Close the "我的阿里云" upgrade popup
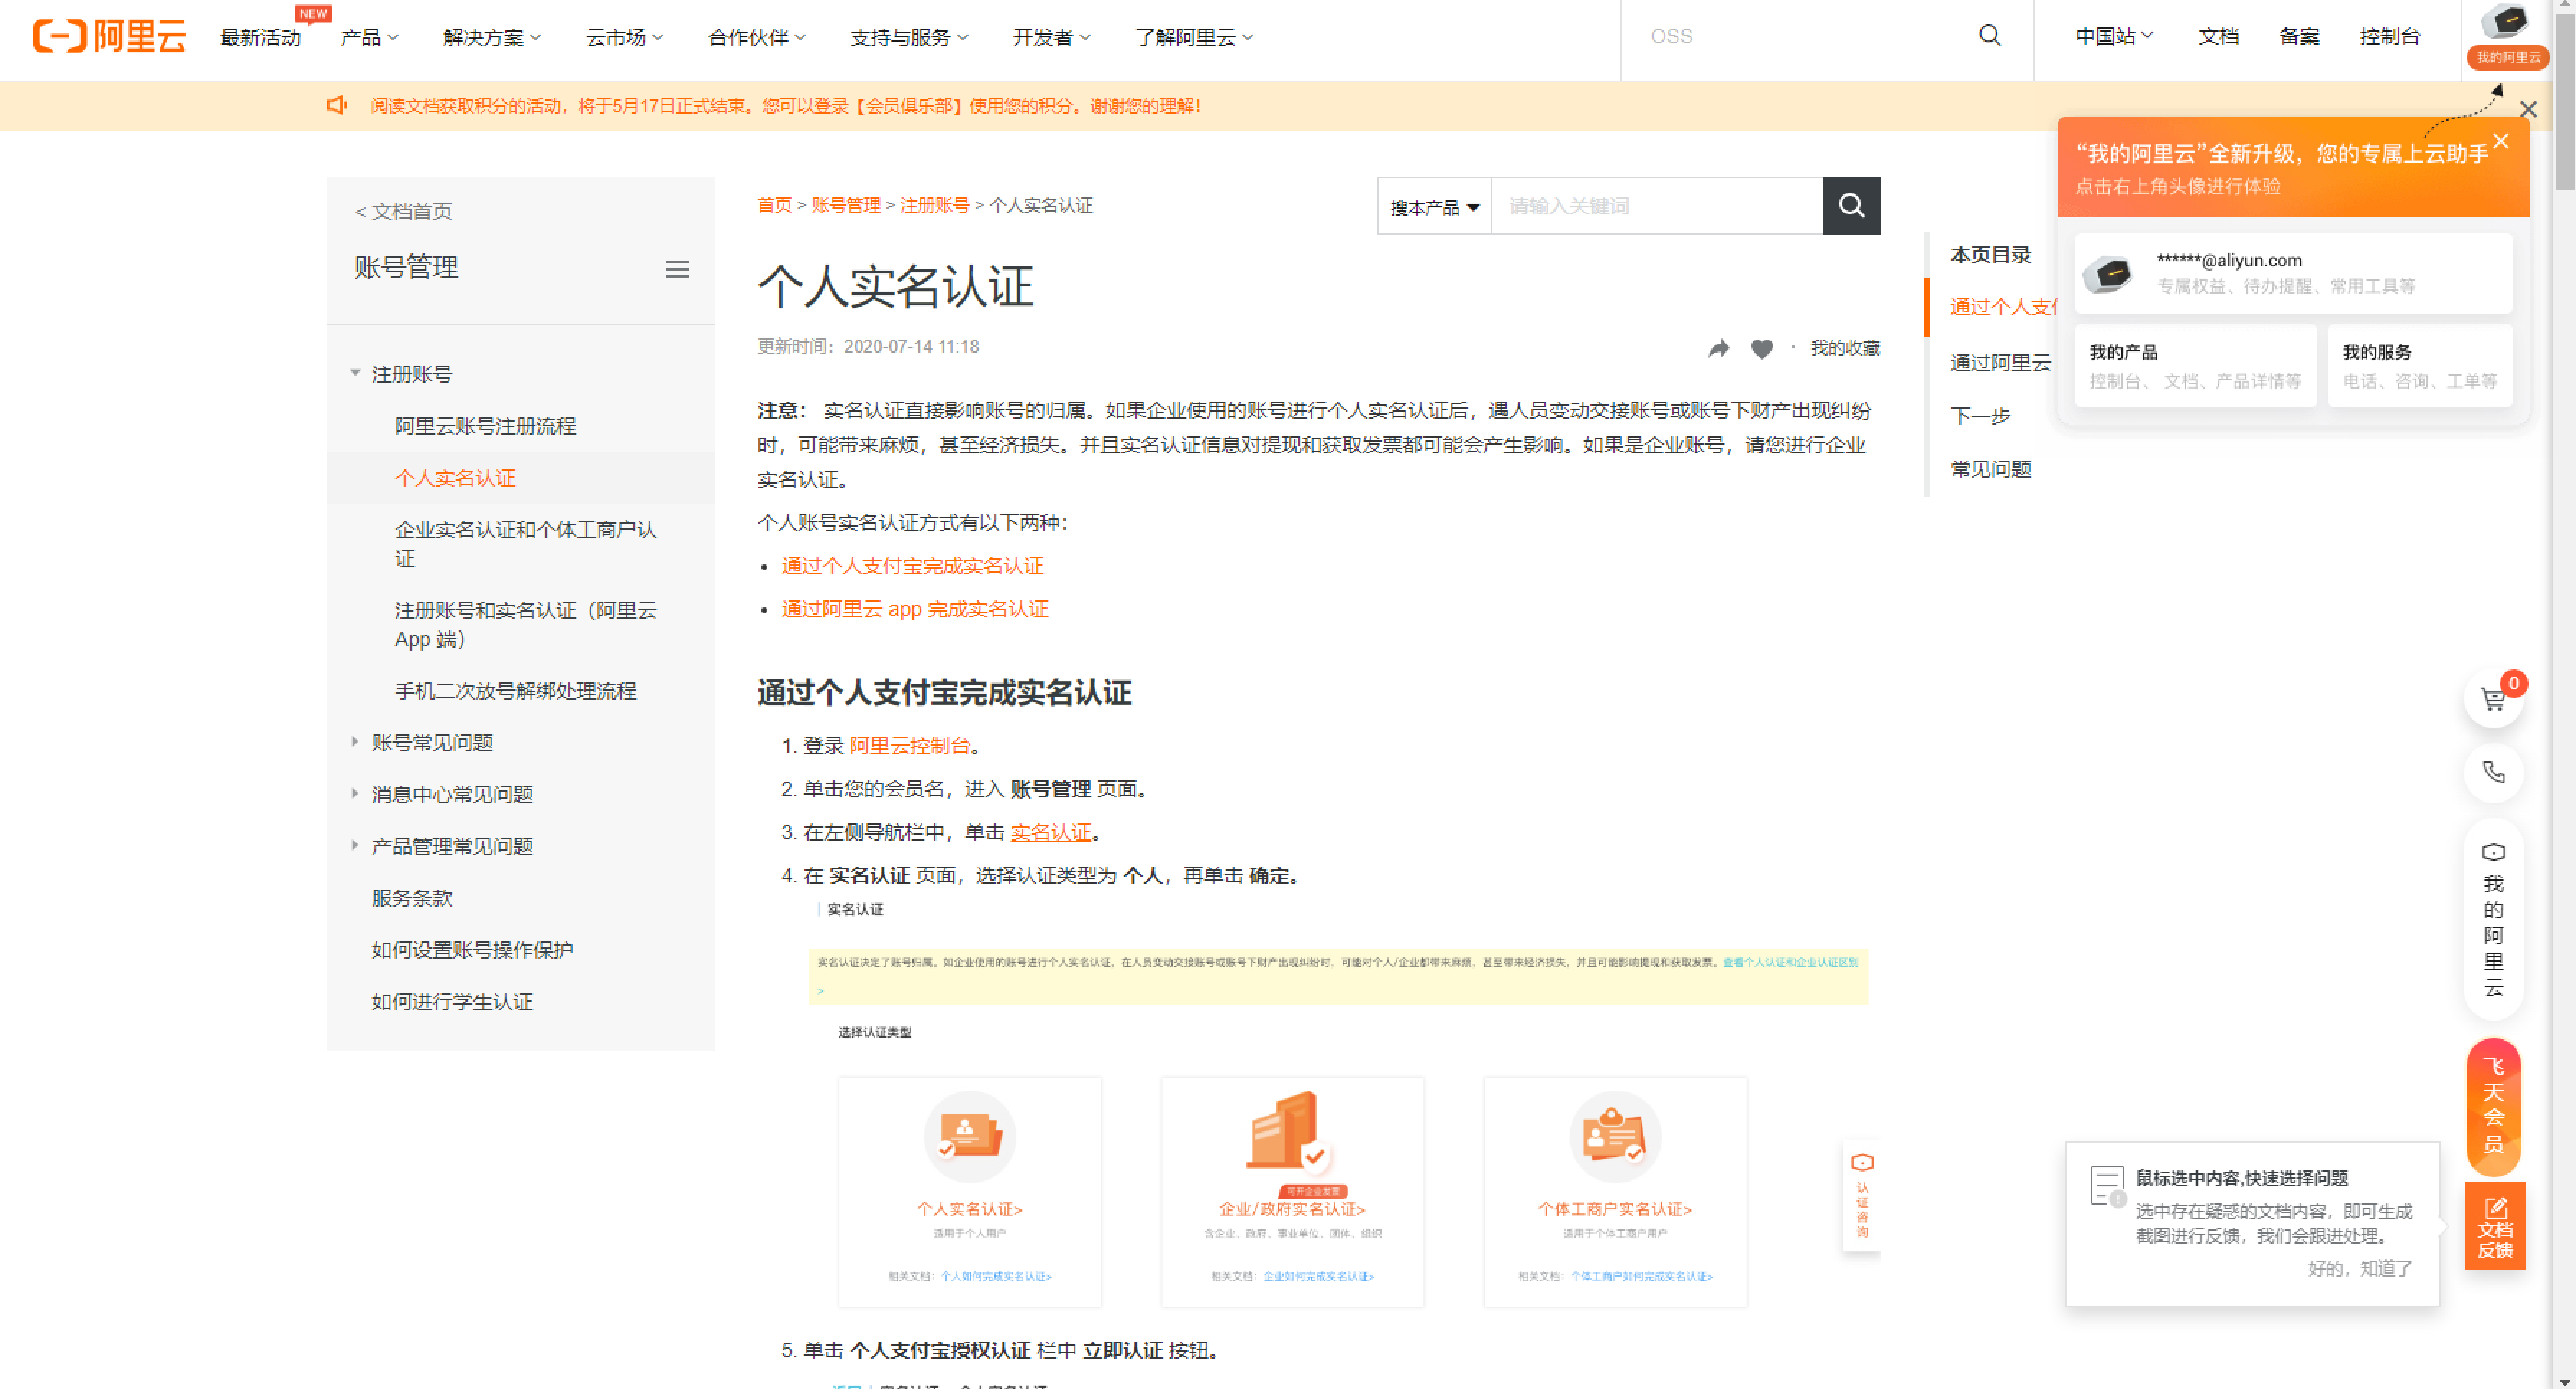The height and width of the screenshot is (1389, 2576). click(2501, 141)
